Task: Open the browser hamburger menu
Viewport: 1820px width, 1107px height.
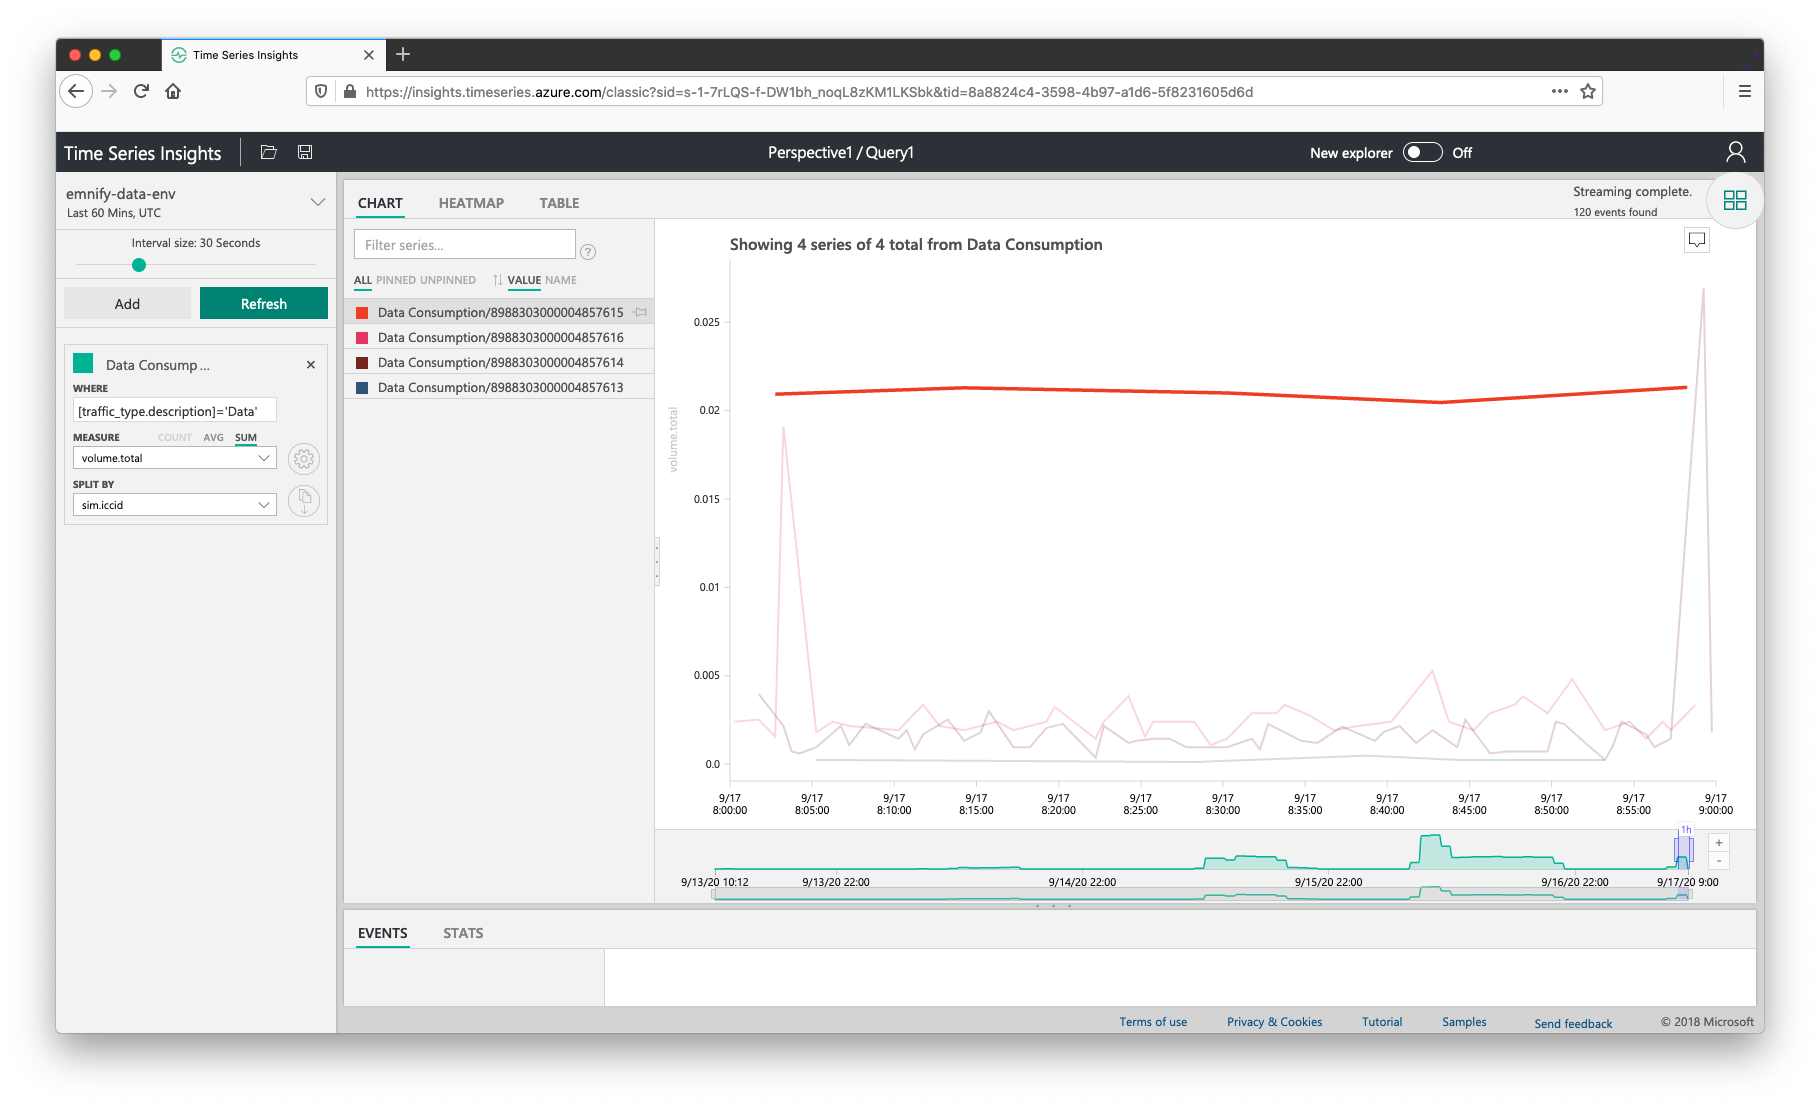Action: click(1745, 91)
